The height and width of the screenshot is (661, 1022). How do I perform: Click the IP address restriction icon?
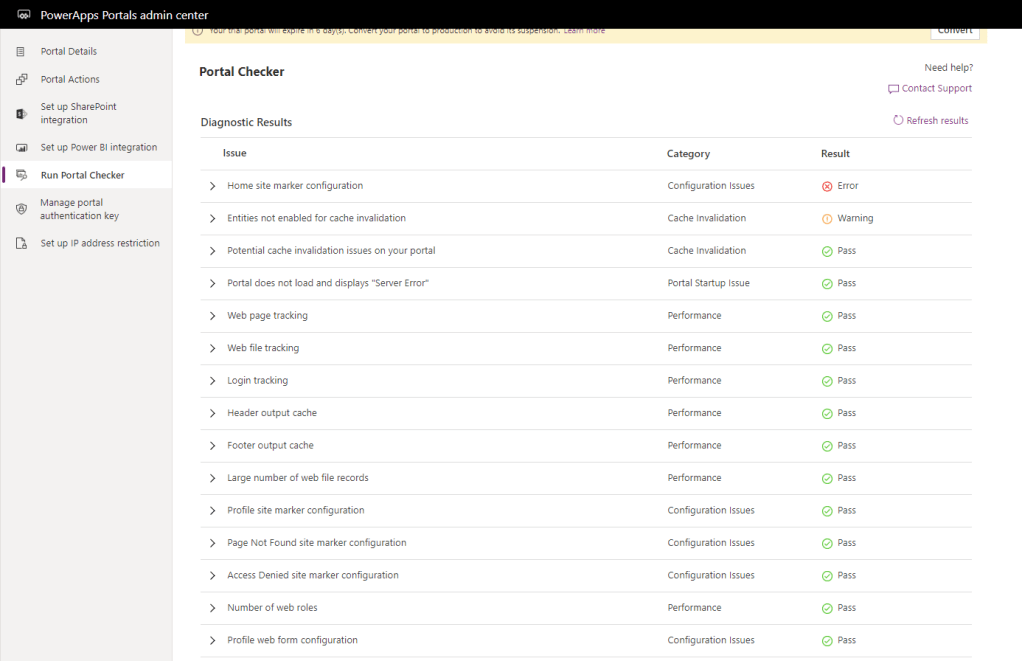pos(21,243)
